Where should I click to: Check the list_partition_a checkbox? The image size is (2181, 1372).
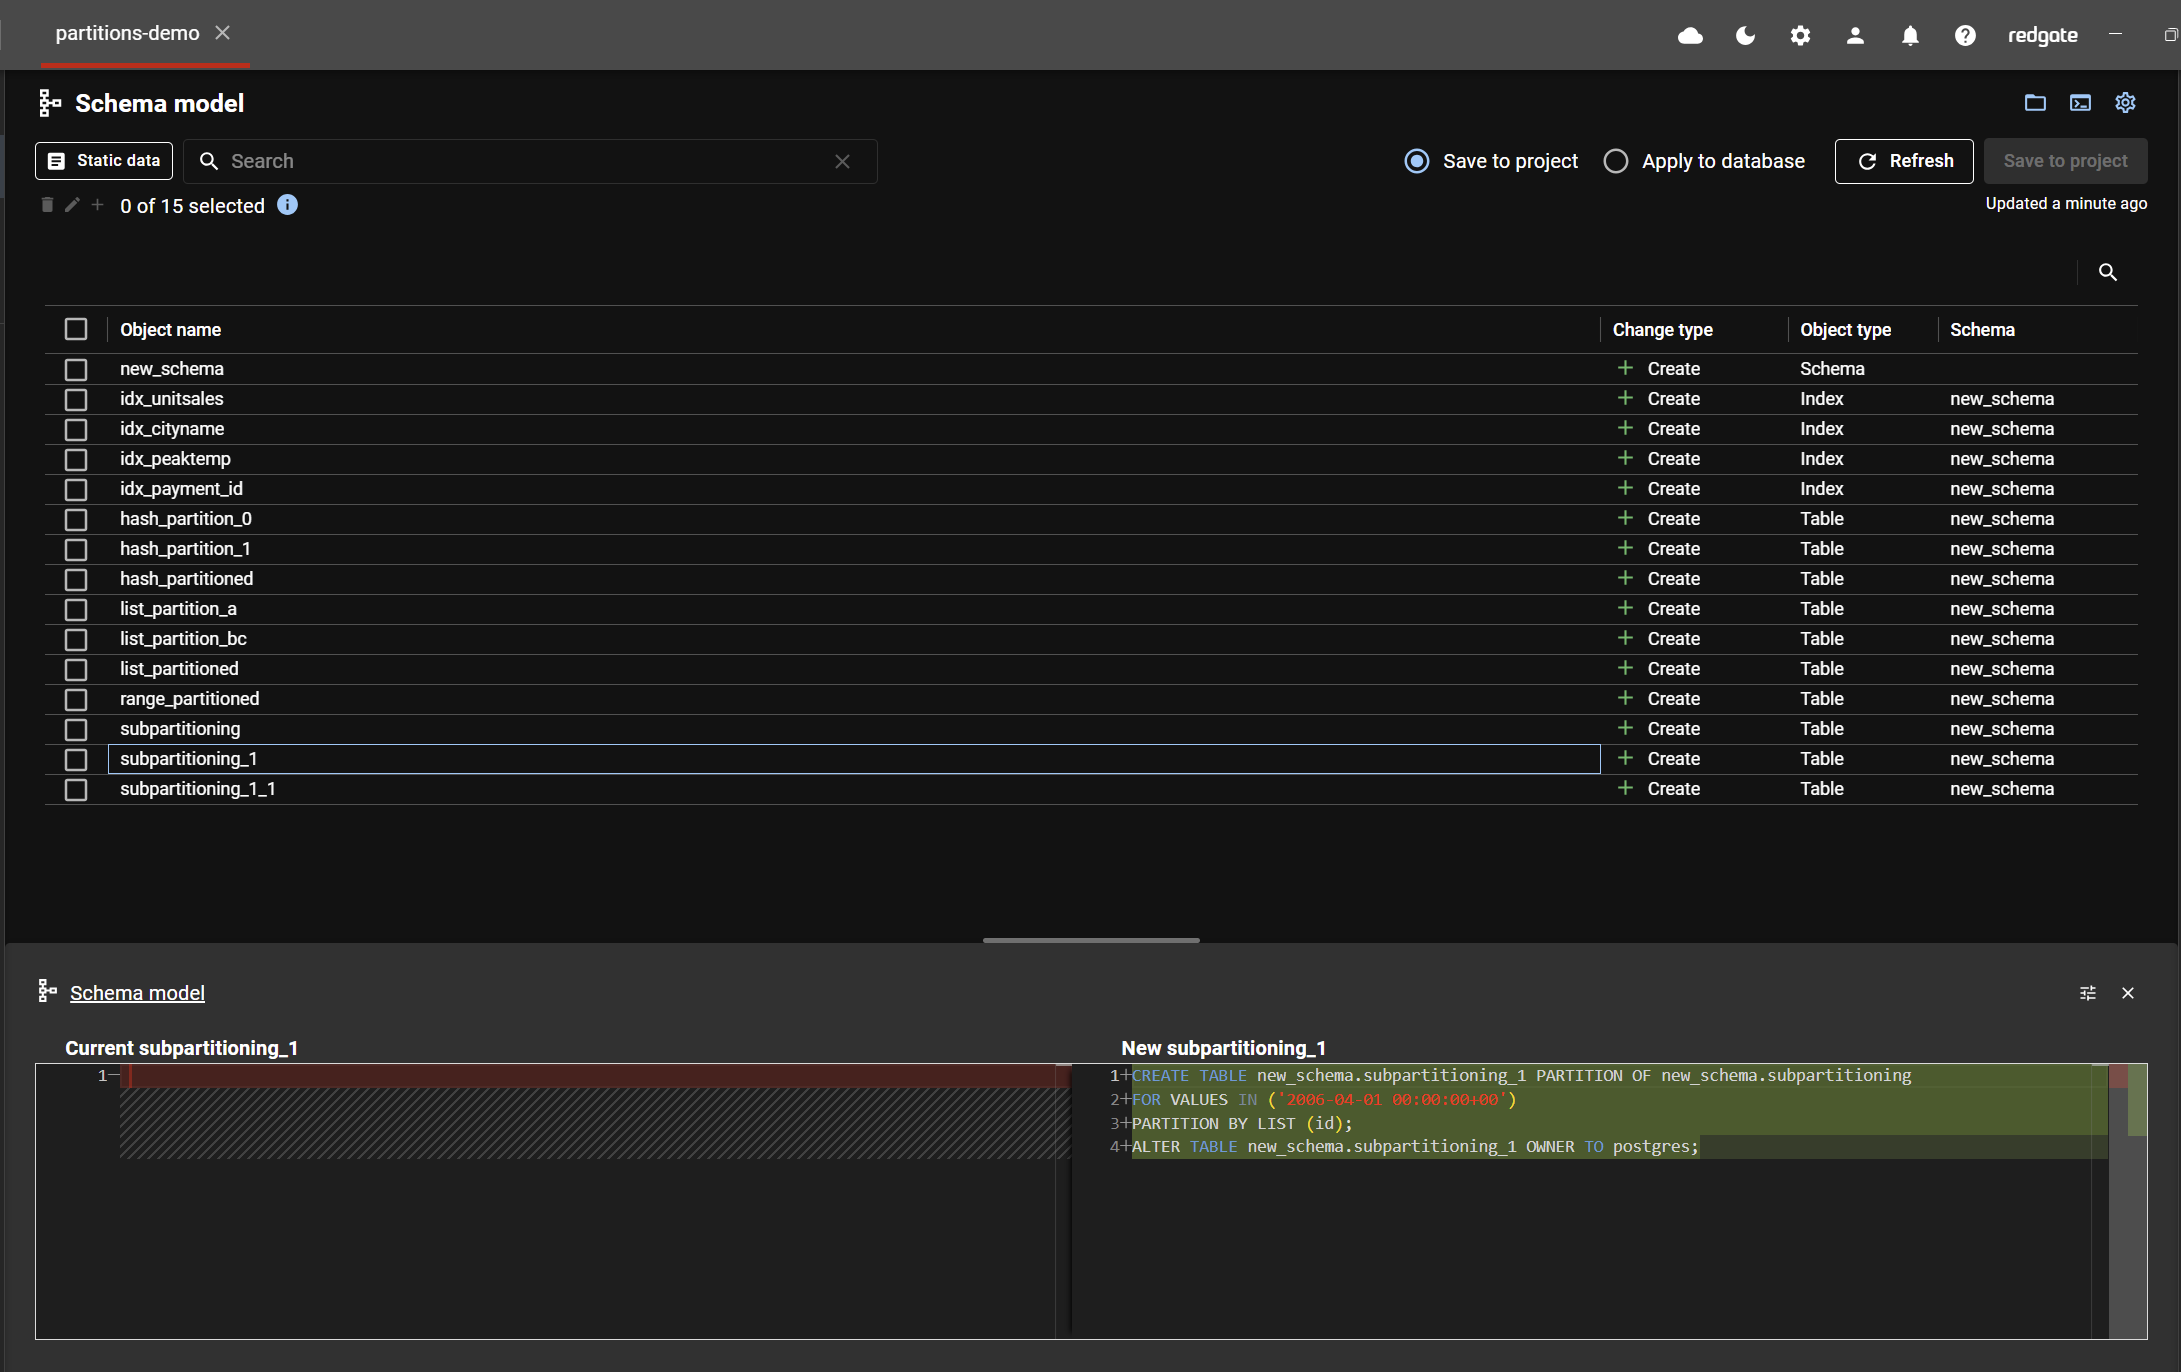76,609
